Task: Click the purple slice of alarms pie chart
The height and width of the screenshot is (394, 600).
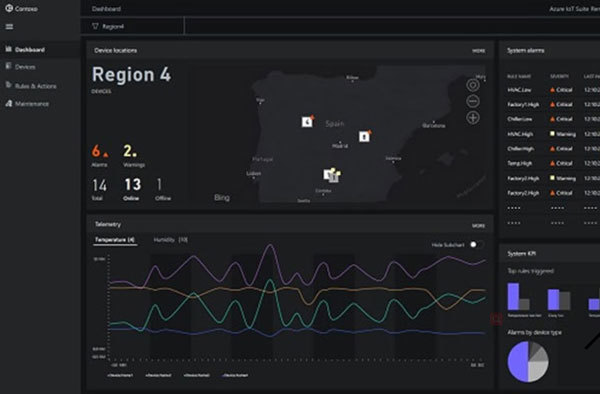Action: [x=518, y=361]
